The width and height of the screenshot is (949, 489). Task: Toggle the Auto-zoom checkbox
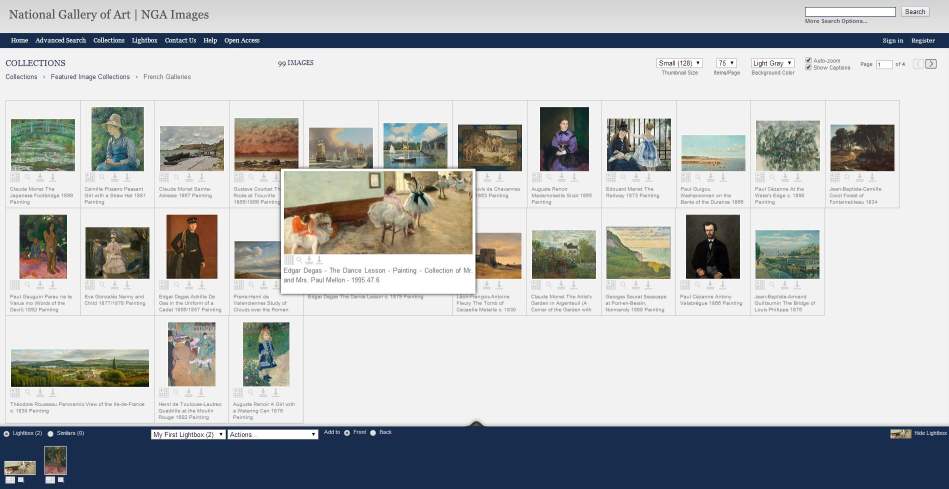pyautogui.click(x=809, y=60)
